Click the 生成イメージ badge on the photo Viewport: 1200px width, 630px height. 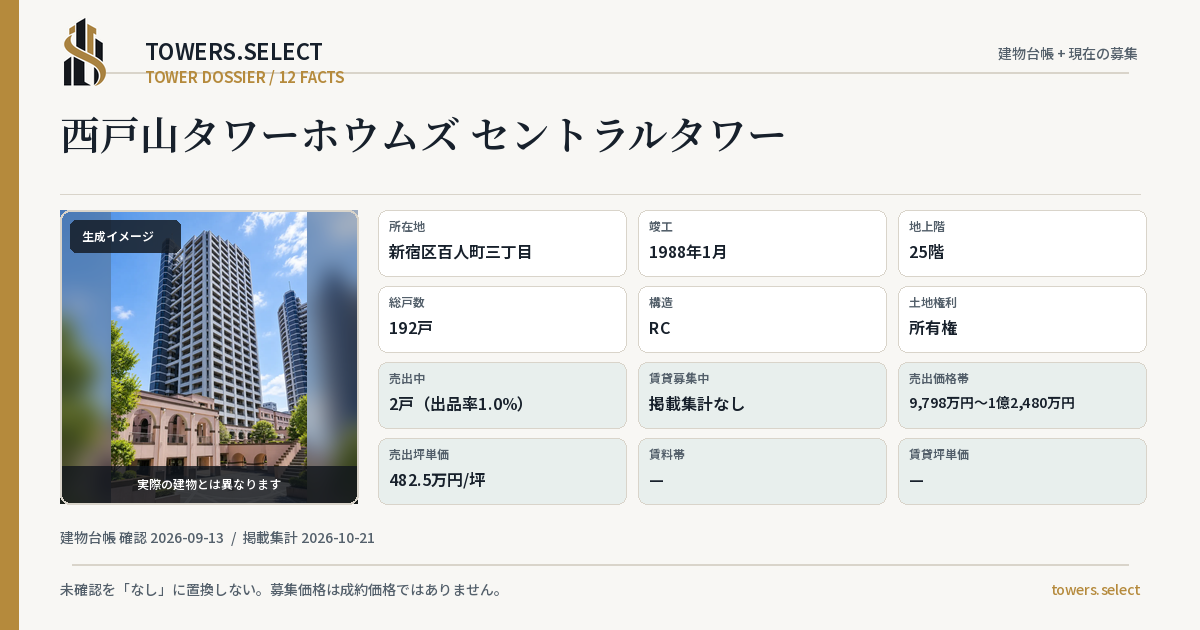tap(125, 237)
